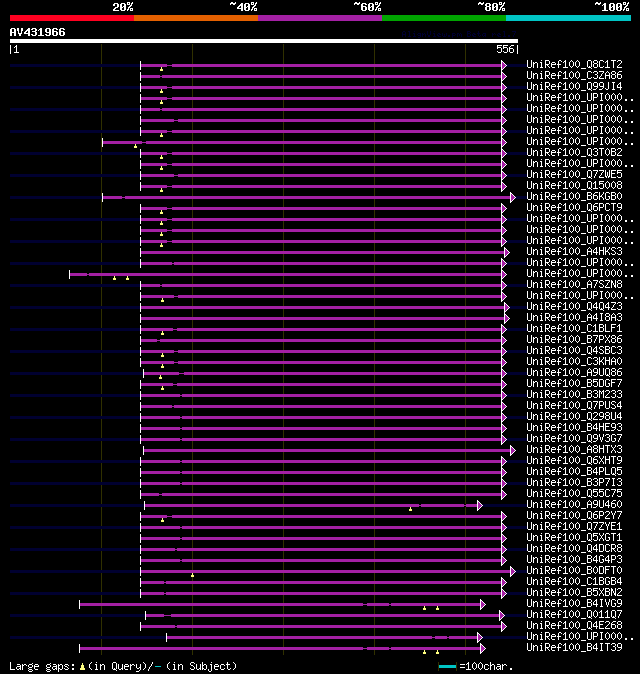640x674 pixels.
Task: Open hit UniRef100_Q3T0B2
Action: click(574, 153)
